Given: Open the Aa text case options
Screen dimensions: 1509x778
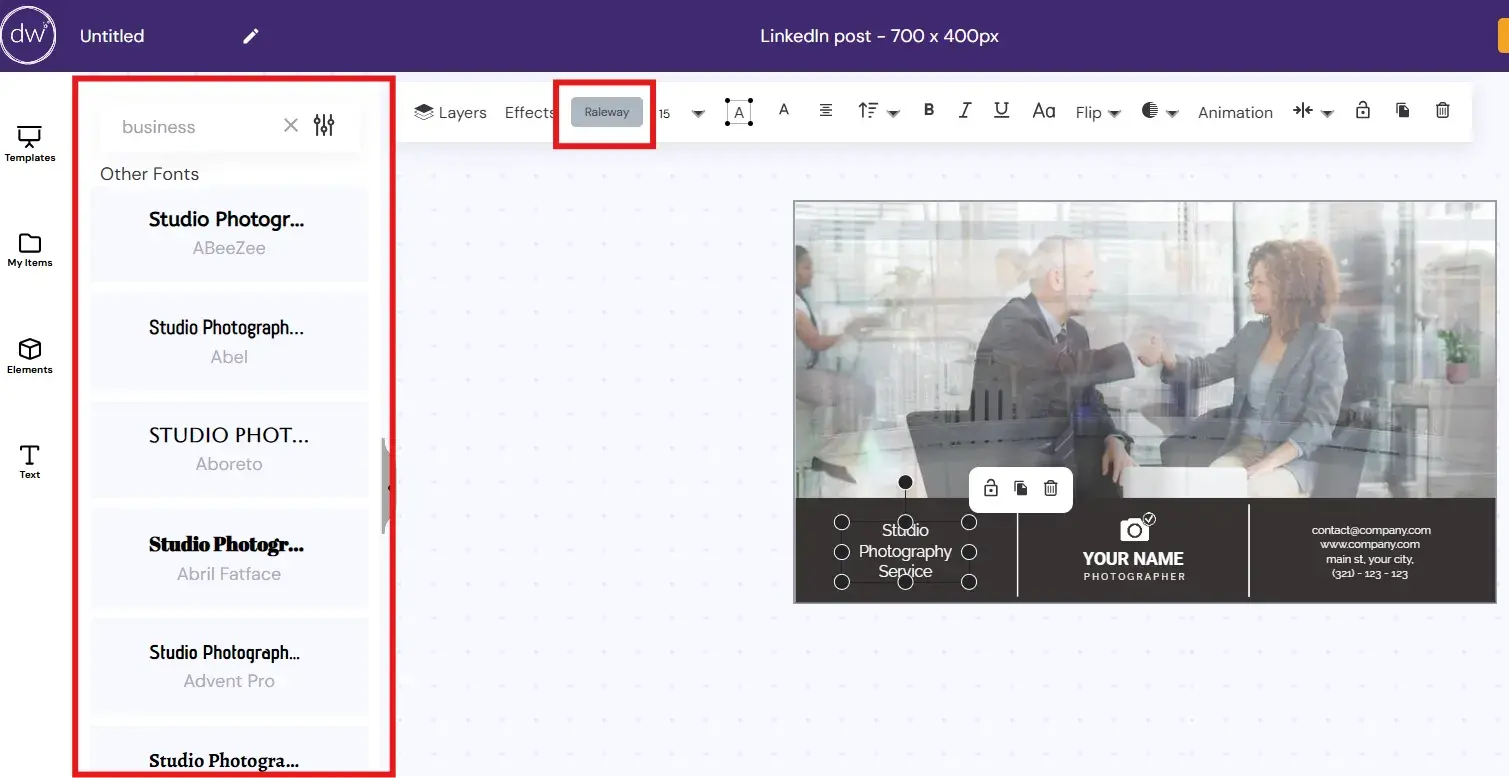Looking at the screenshot, I should (x=1043, y=111).
